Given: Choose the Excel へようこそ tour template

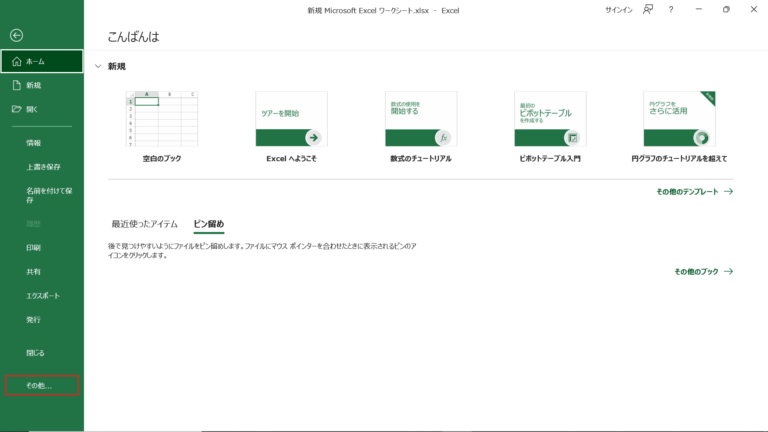Looking at the screenshot, I should 291,120.
